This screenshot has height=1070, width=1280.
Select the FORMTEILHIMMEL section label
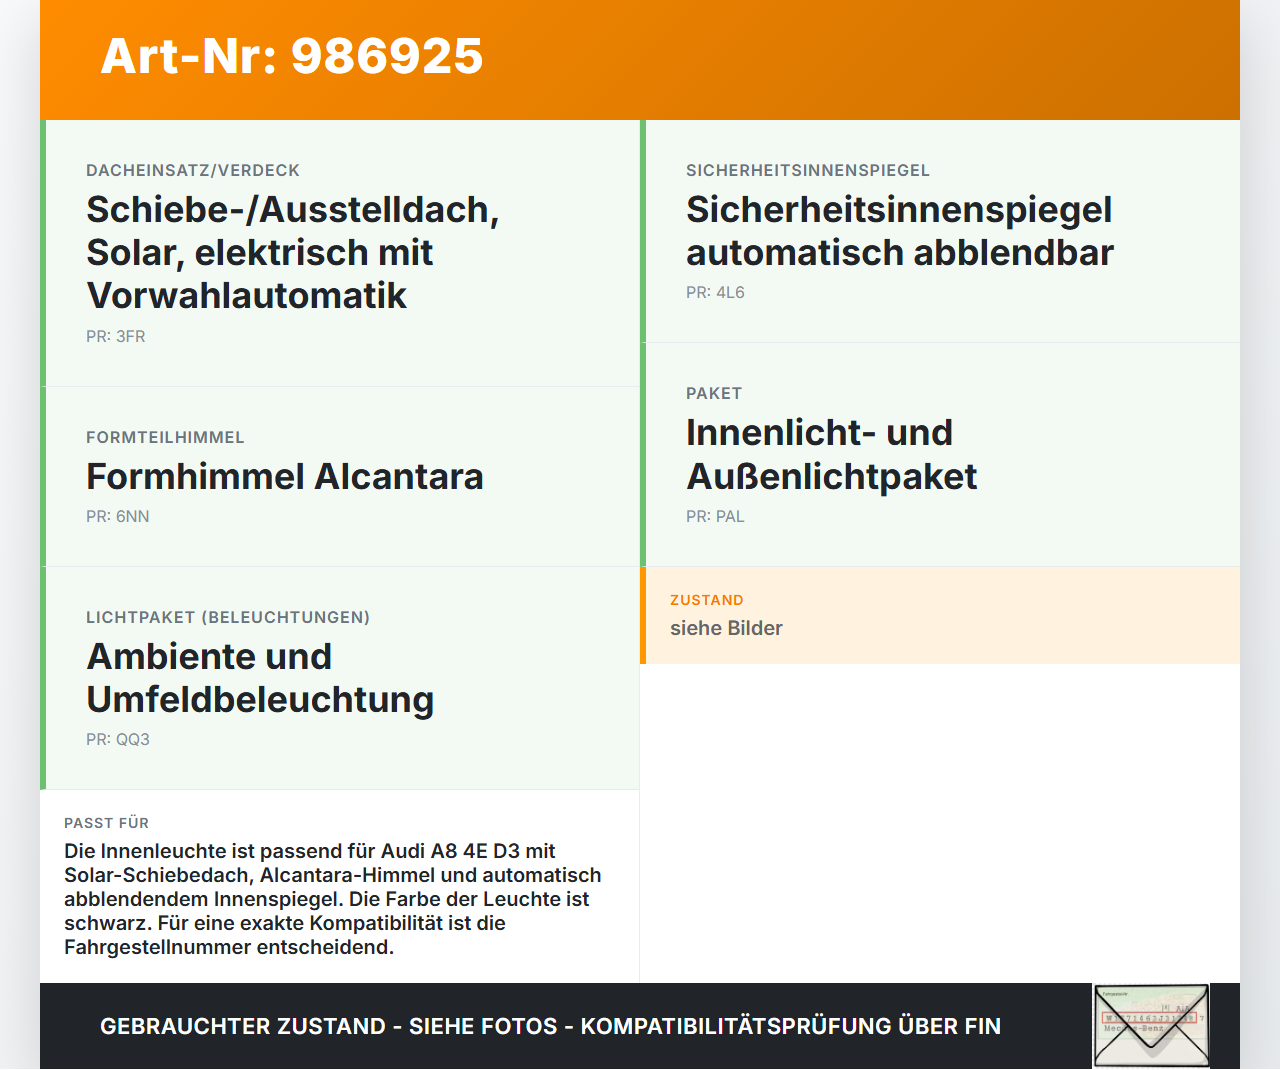click(x=166, y=437)
